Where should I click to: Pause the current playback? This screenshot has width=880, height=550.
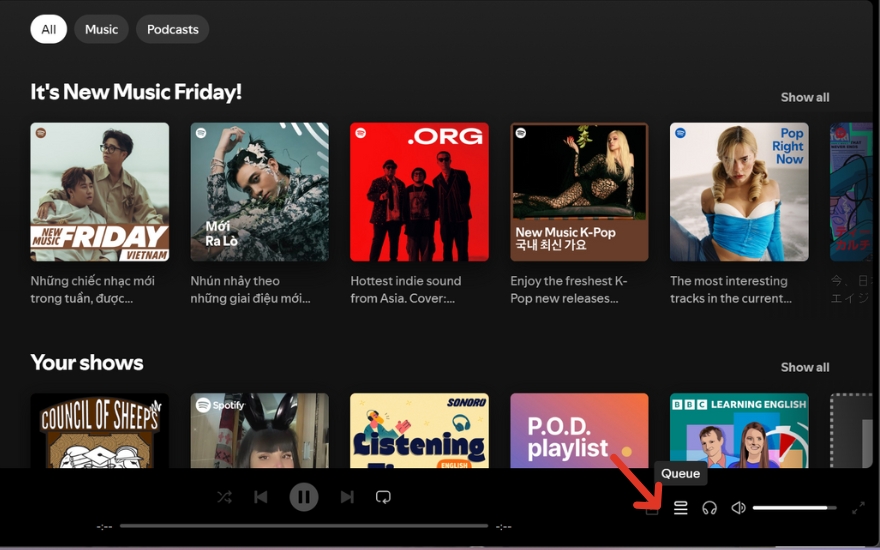304,497
